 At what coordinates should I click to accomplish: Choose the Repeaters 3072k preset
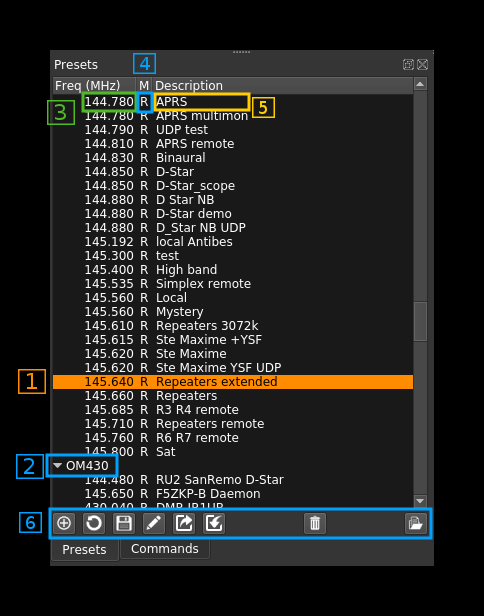click(x=233, y=326)
